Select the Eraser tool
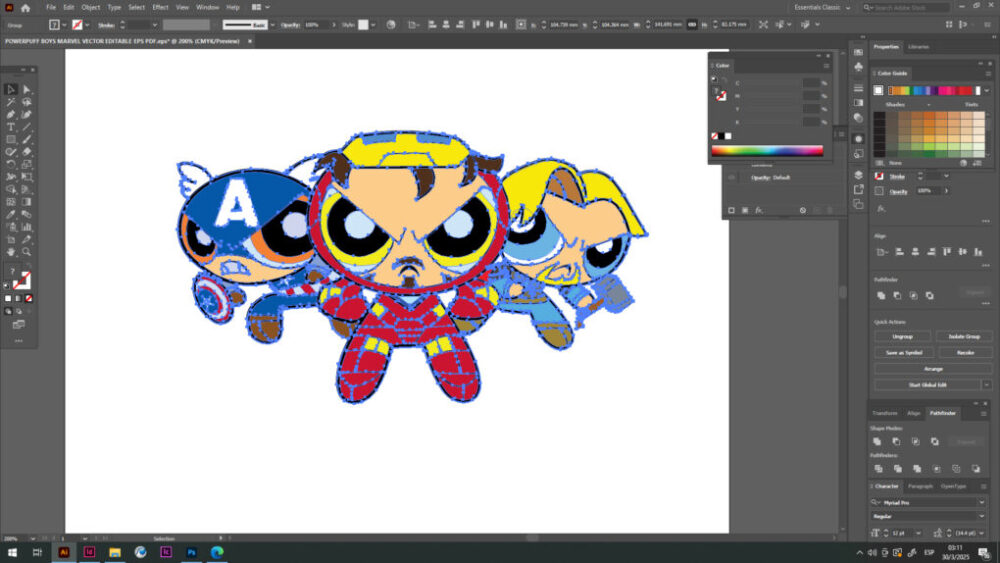 tap(27, 152)
